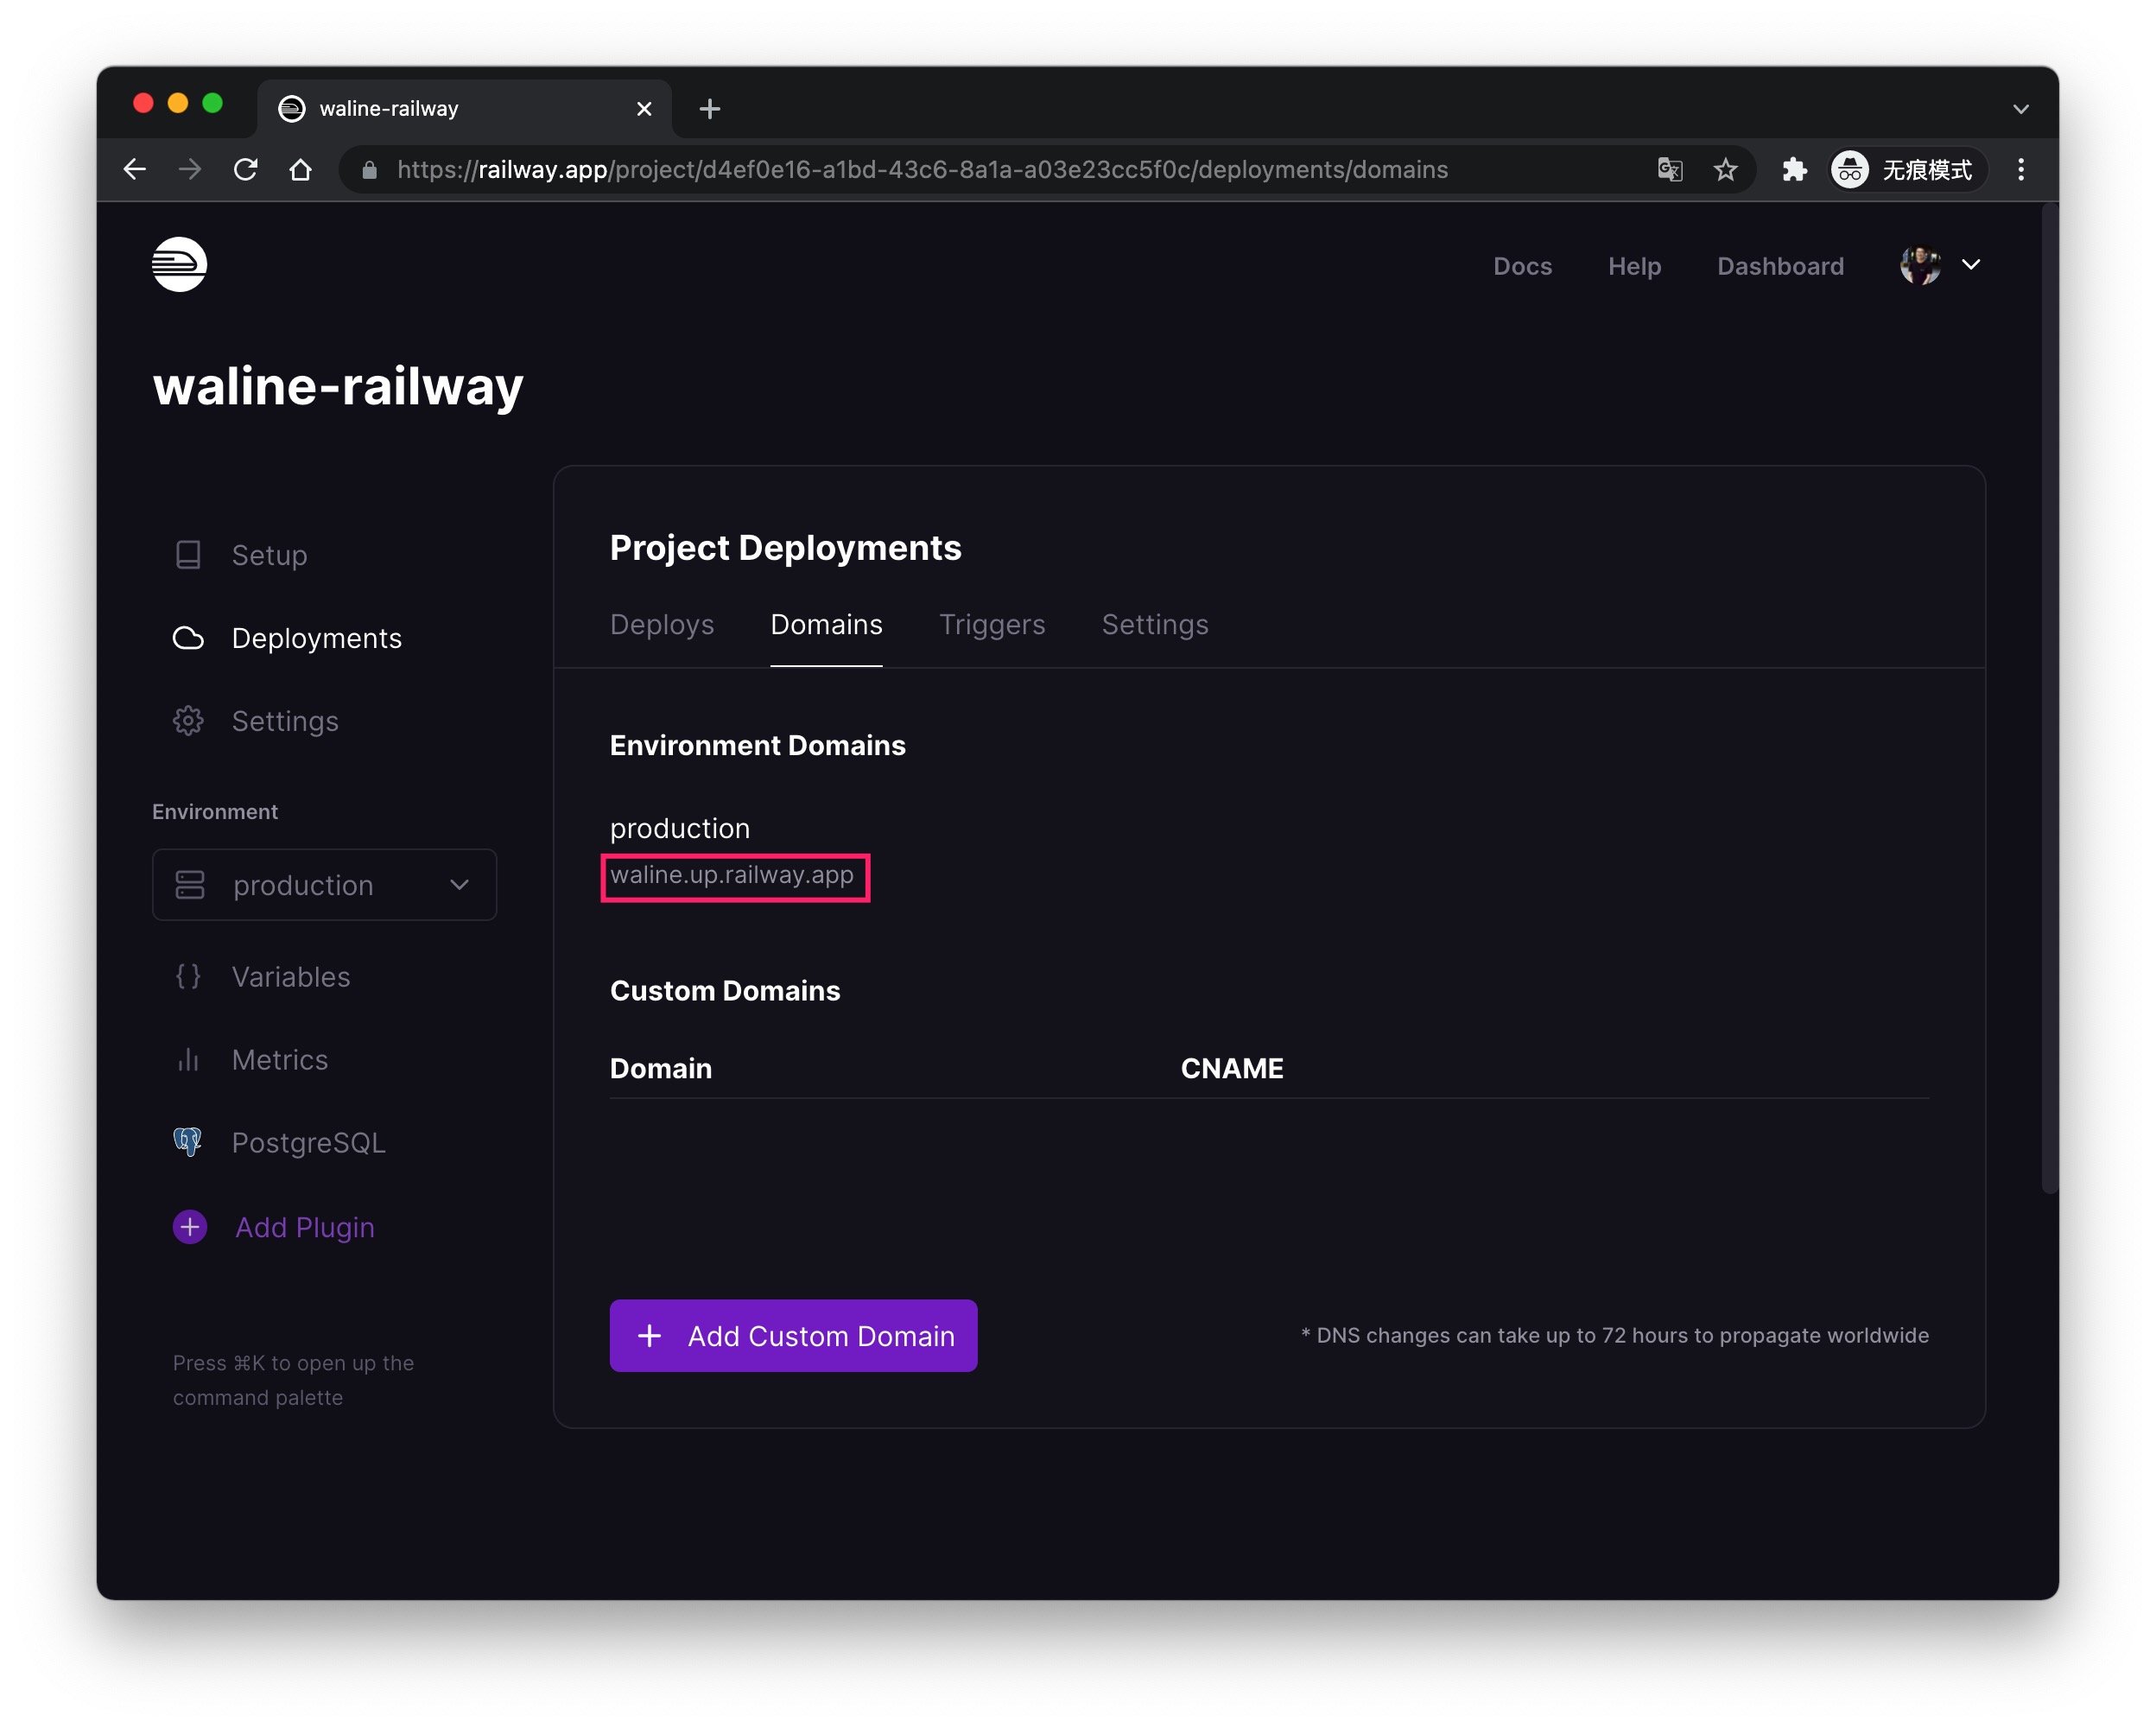Open the Metrics sidebar item
Viewport: 2156px width, 1728px height.
coord(279,1060)
